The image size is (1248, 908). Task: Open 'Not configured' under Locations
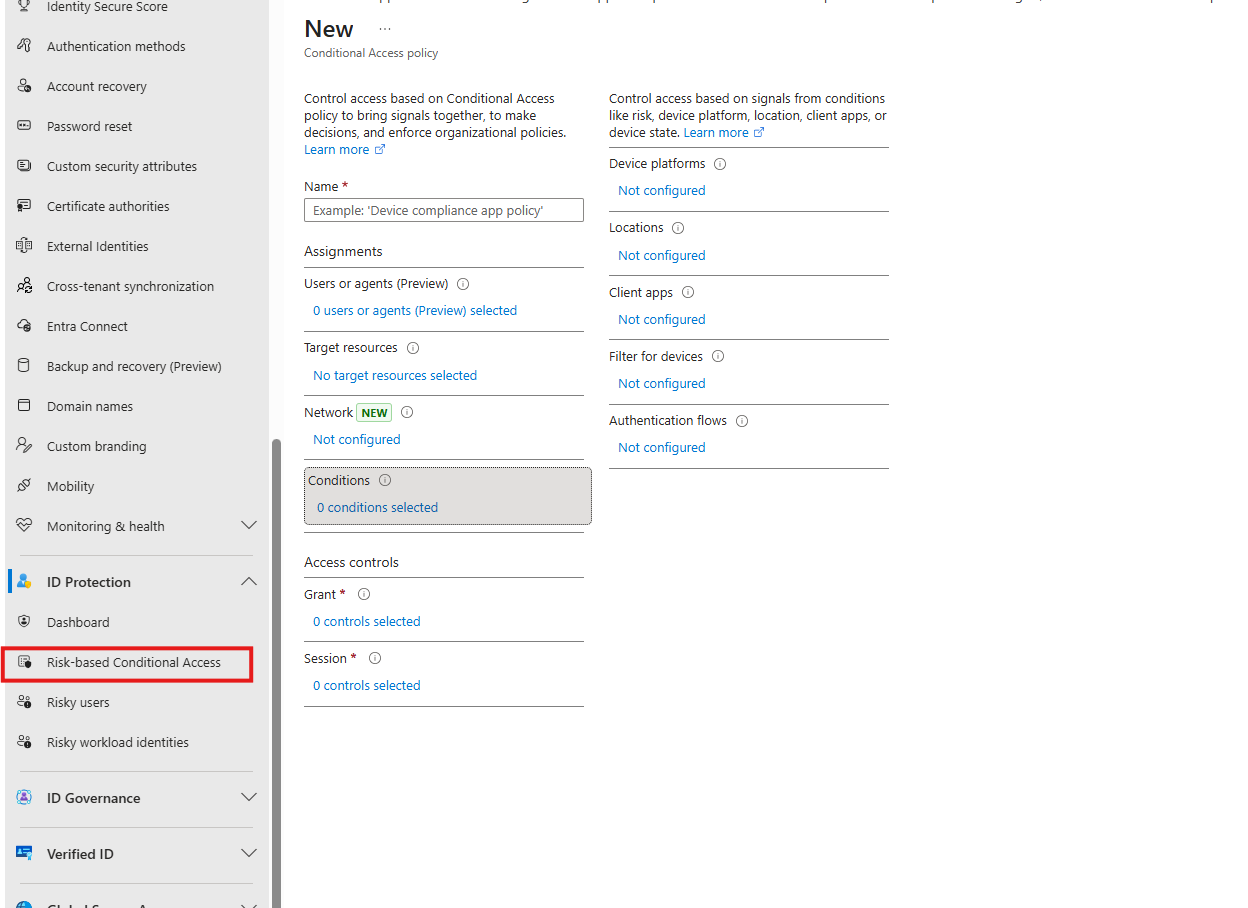coord(661,256)
